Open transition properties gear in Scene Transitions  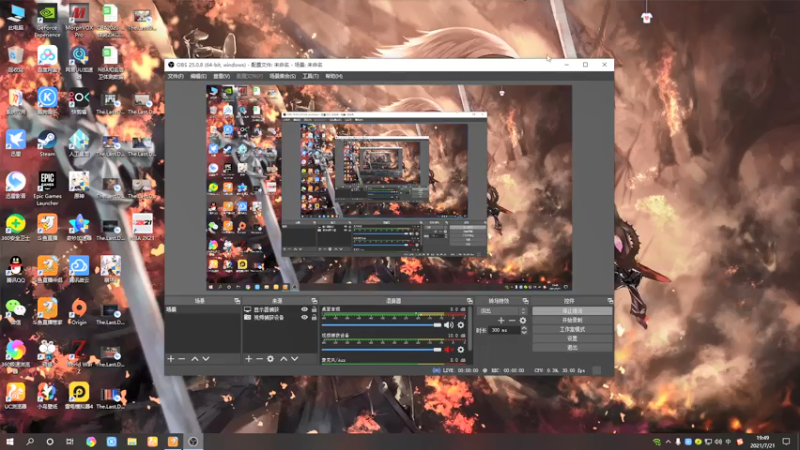point(522,320)
